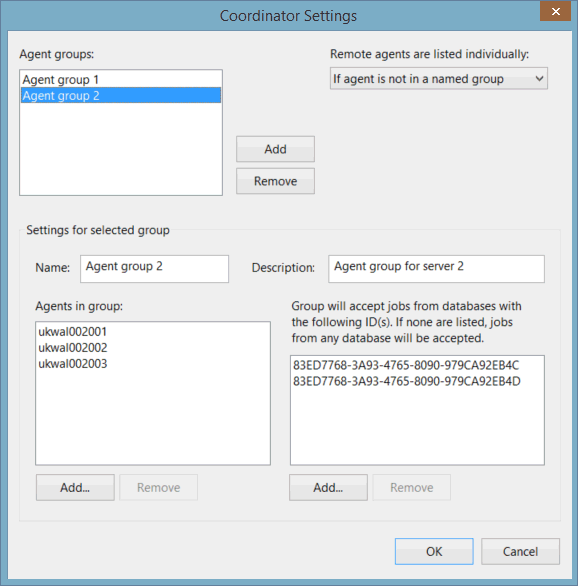This screenshot has height=586, width=578.
Task: Select agent ukwal002003
Action: tap(153, 364)
